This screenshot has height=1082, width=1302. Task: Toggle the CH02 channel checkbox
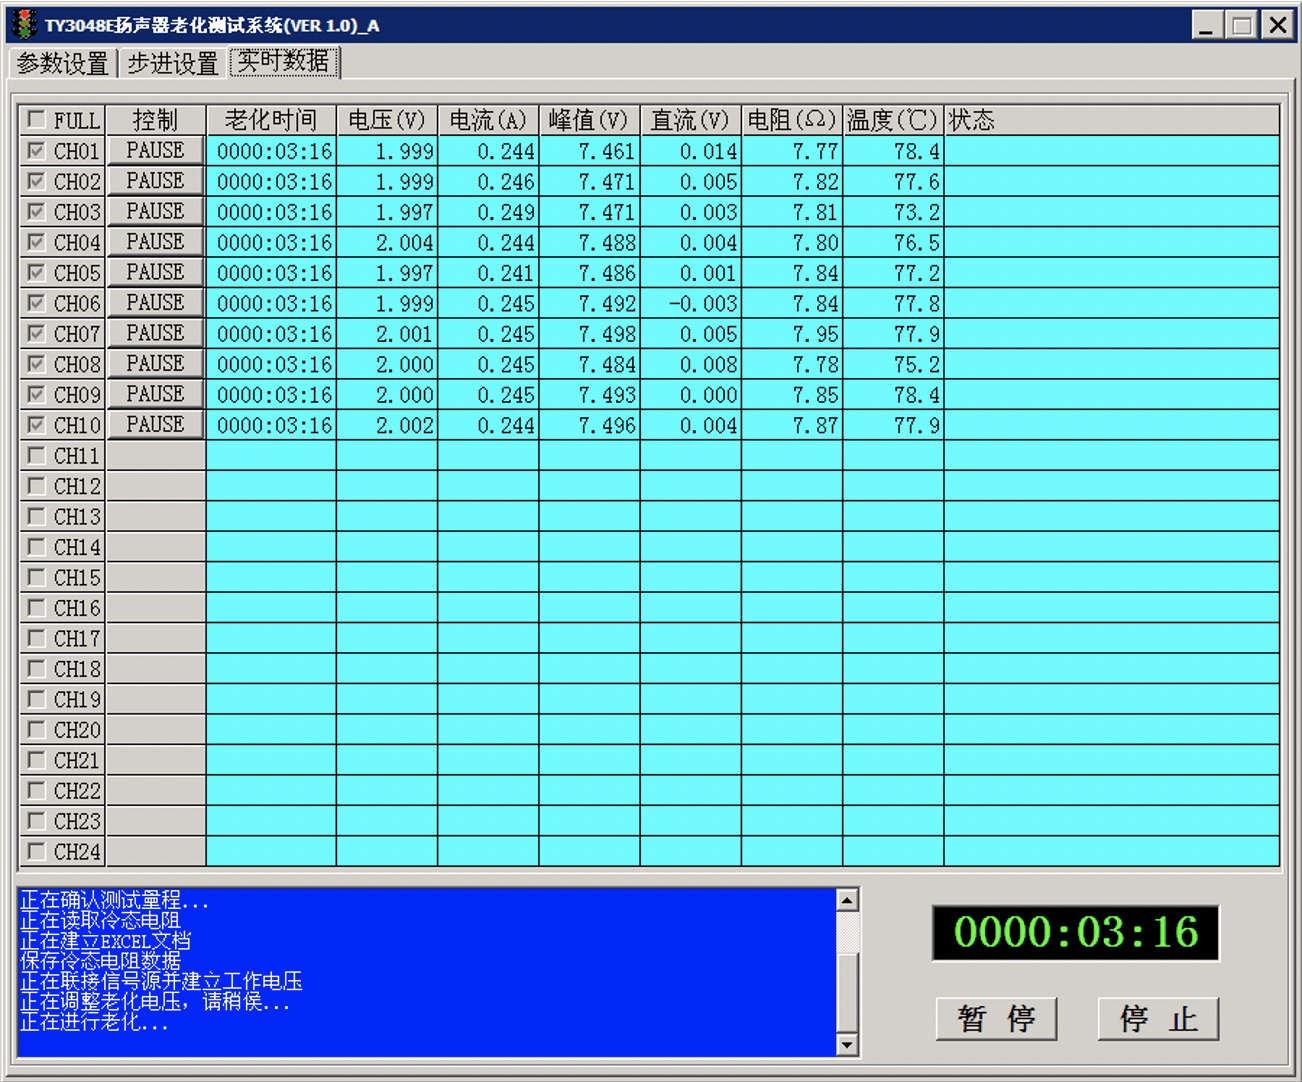pos(37,181)
